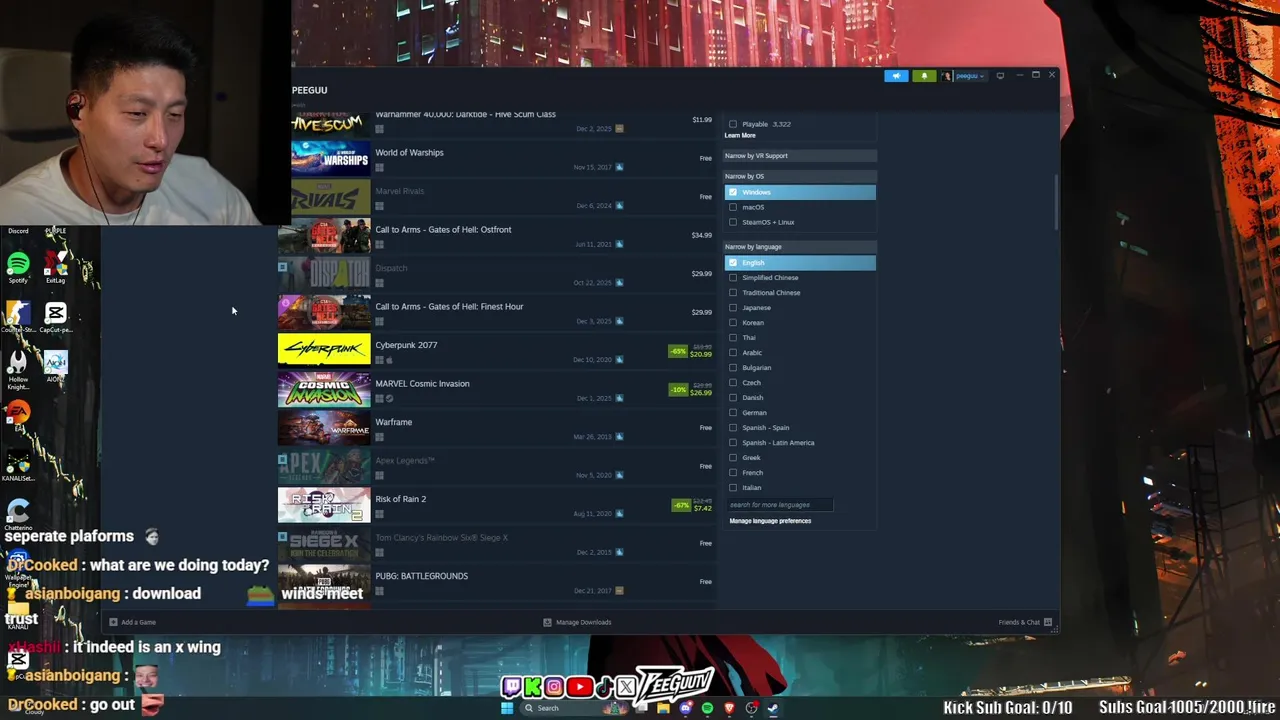Uncheck the Windows OS filter
The image size is (1280, 720).
733,192
